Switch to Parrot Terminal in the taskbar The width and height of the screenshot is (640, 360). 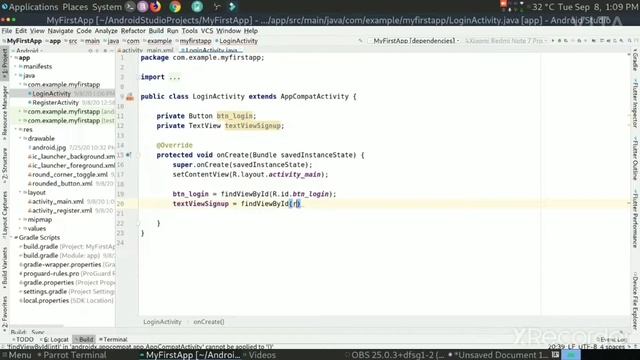click(x=72, y=355)
